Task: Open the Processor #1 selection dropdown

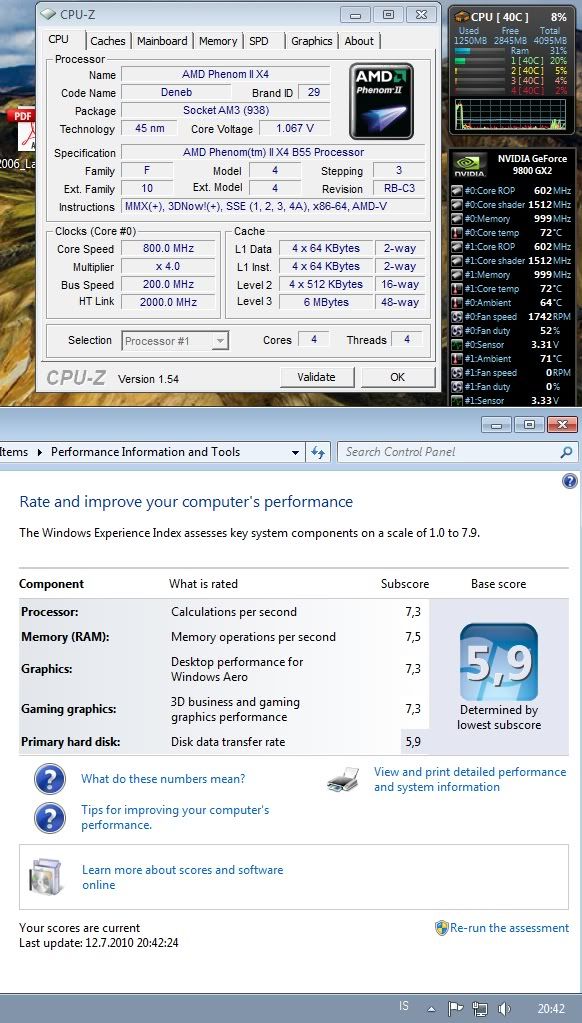Action: click(175, 341)
